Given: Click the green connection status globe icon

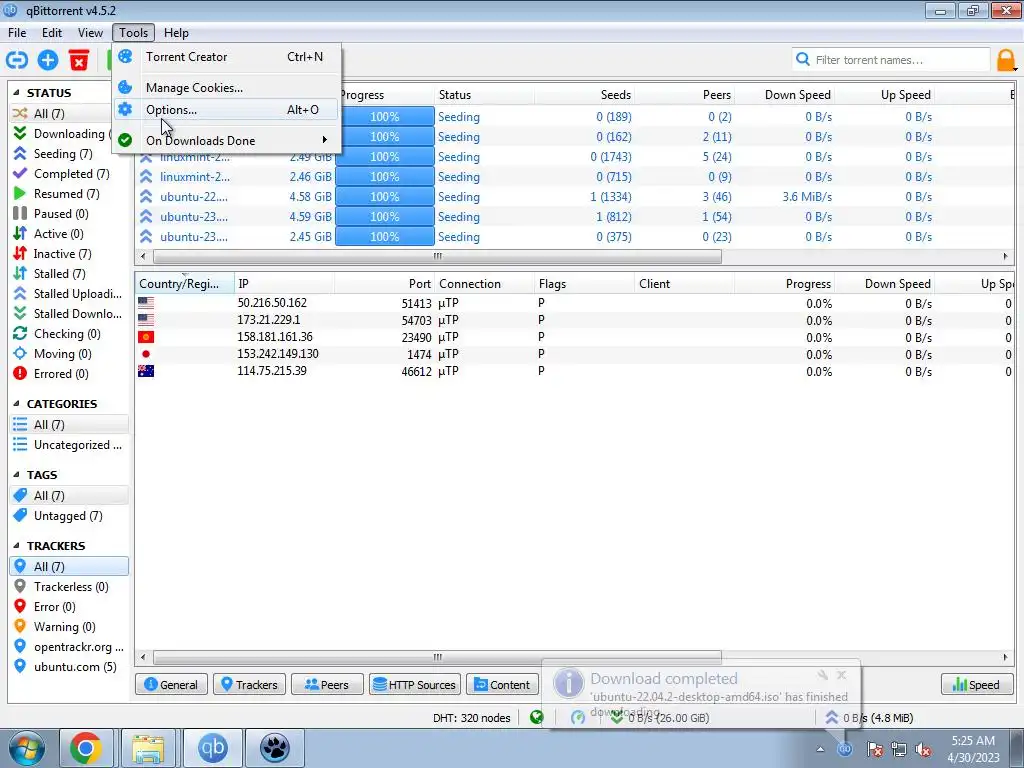Looking at the screenshot, I should (x=537, y=718).
